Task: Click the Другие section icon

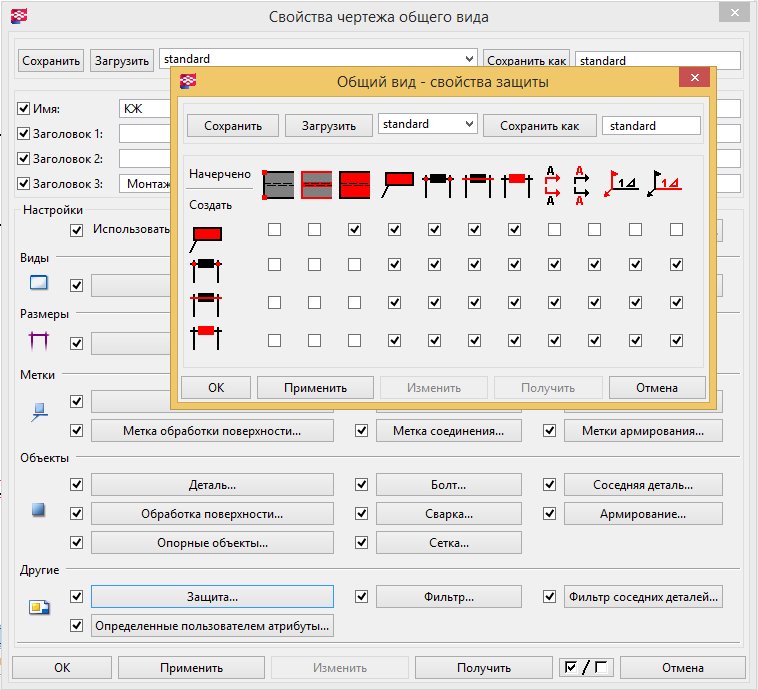Action: click(x=39, y=606)
